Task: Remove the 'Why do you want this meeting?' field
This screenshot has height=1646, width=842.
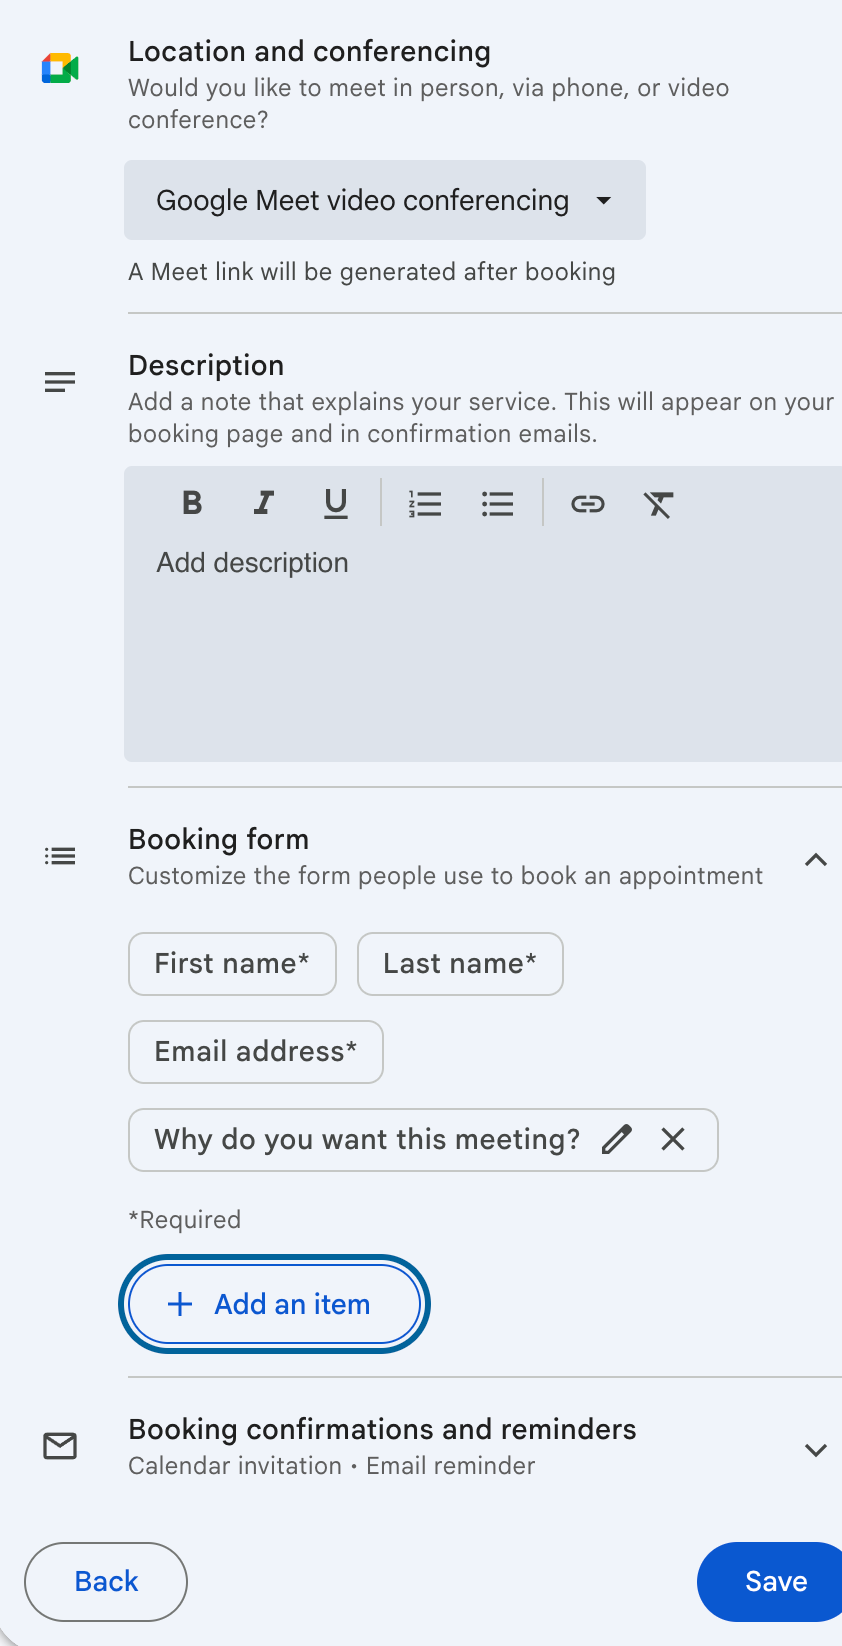Action: (672, 1139)
